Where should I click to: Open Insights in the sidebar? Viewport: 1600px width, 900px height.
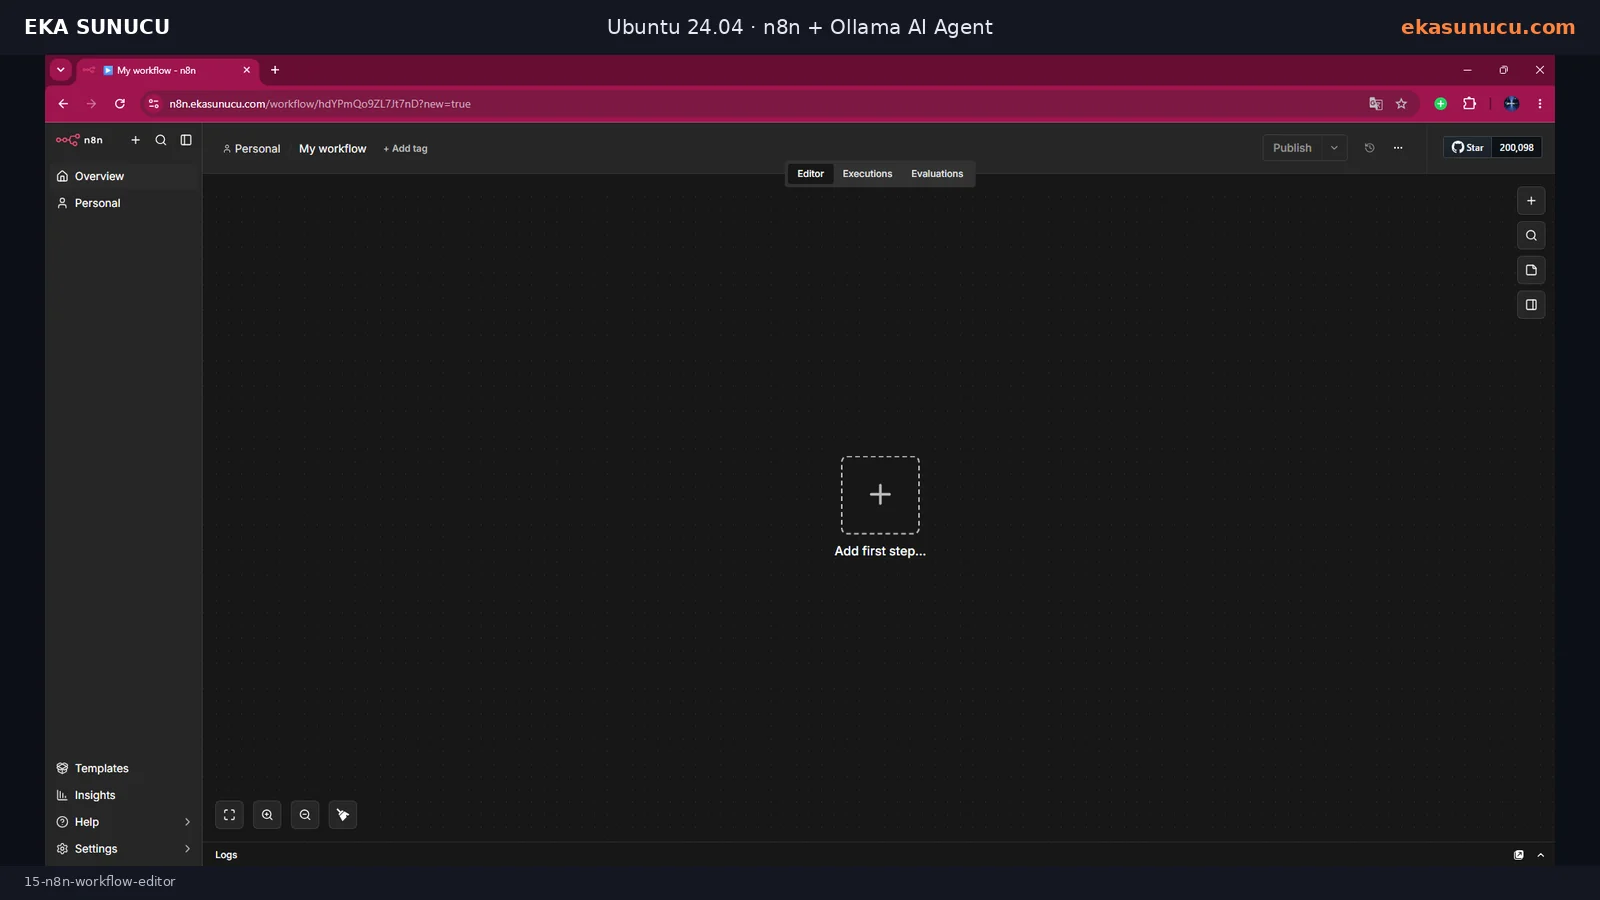[123, 795]
